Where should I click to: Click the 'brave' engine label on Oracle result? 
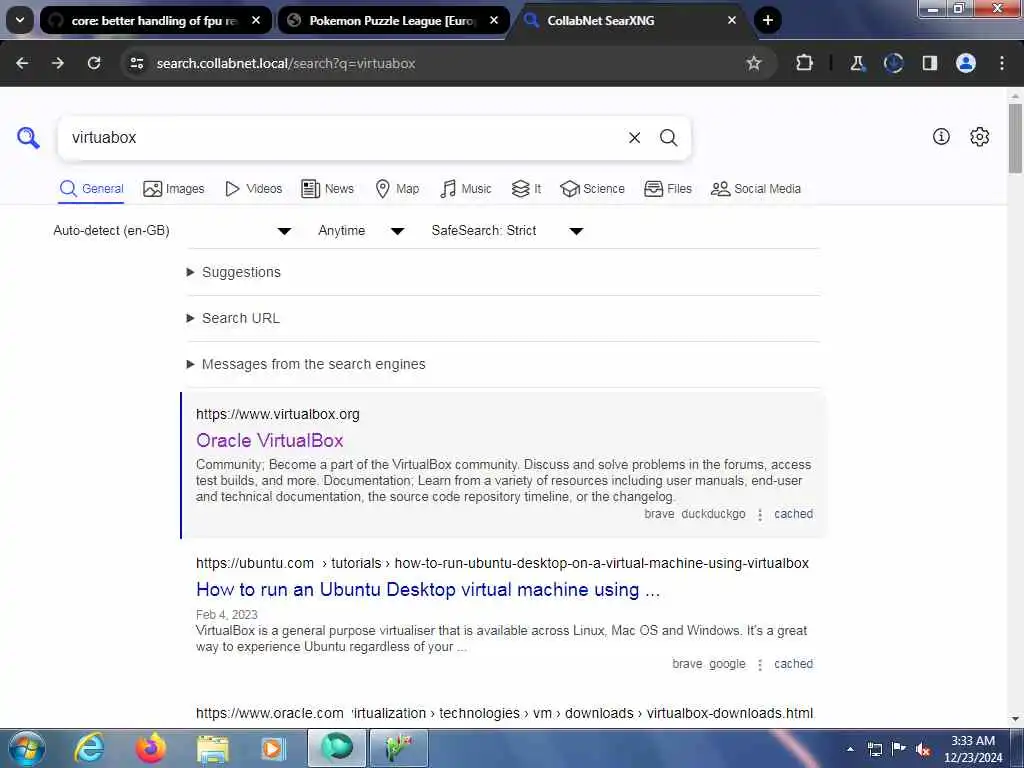click(x=659, y=514)
